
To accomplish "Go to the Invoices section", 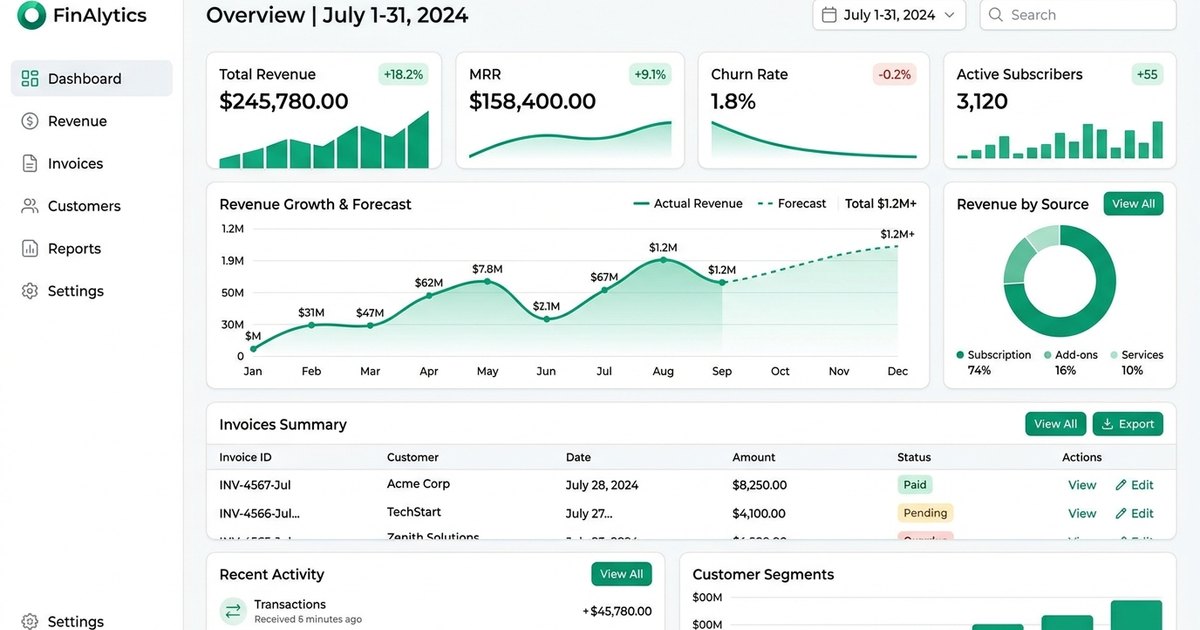I will 91,164.
